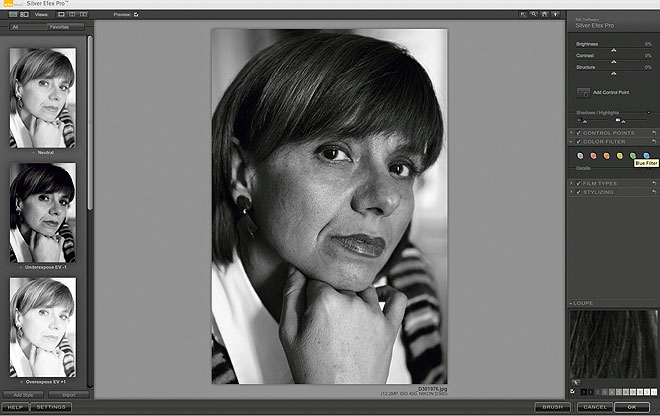Collapse the Color Filter section
660x416 pixels.
571,141
